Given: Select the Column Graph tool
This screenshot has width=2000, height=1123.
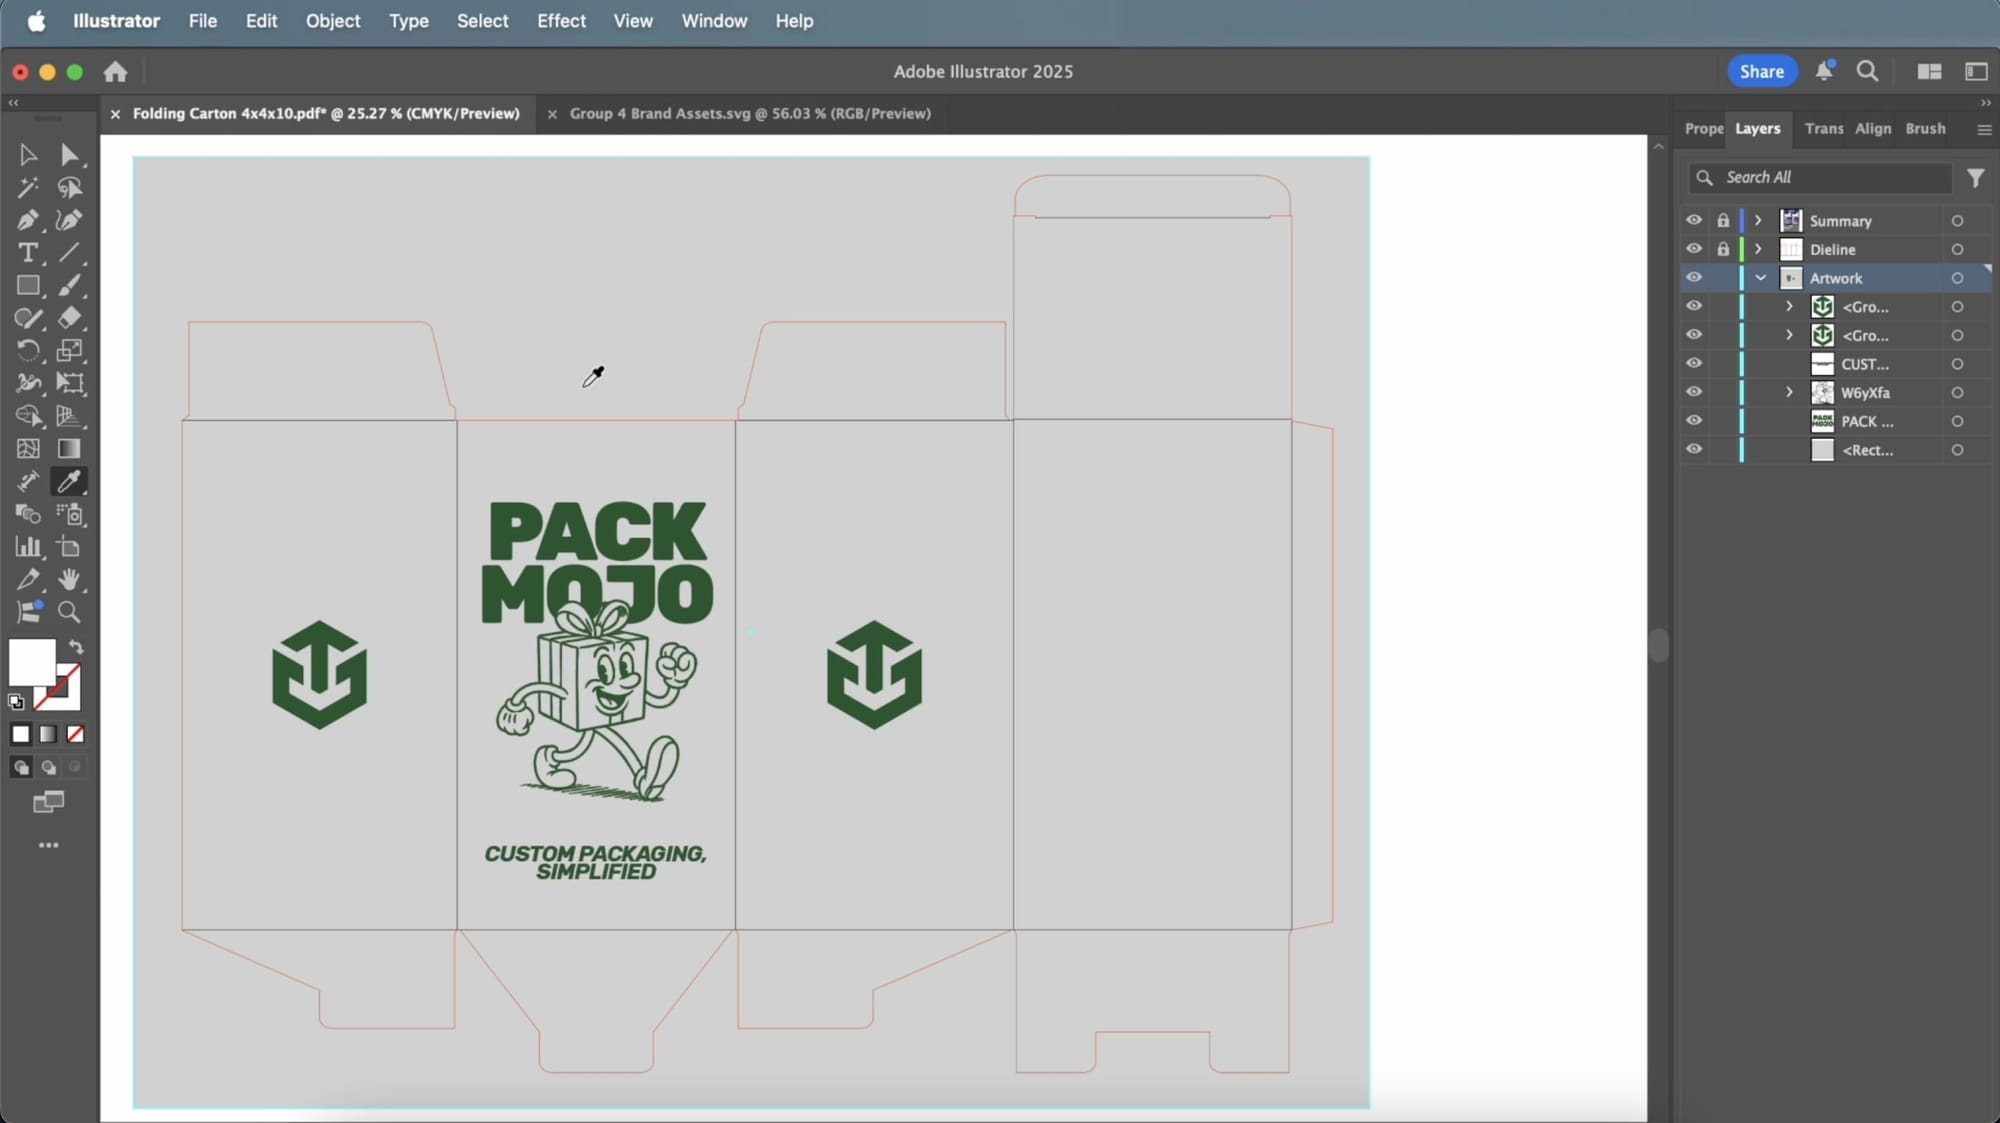Looking at the screenshot, I should pyautogui.click(x=28, y=547).
